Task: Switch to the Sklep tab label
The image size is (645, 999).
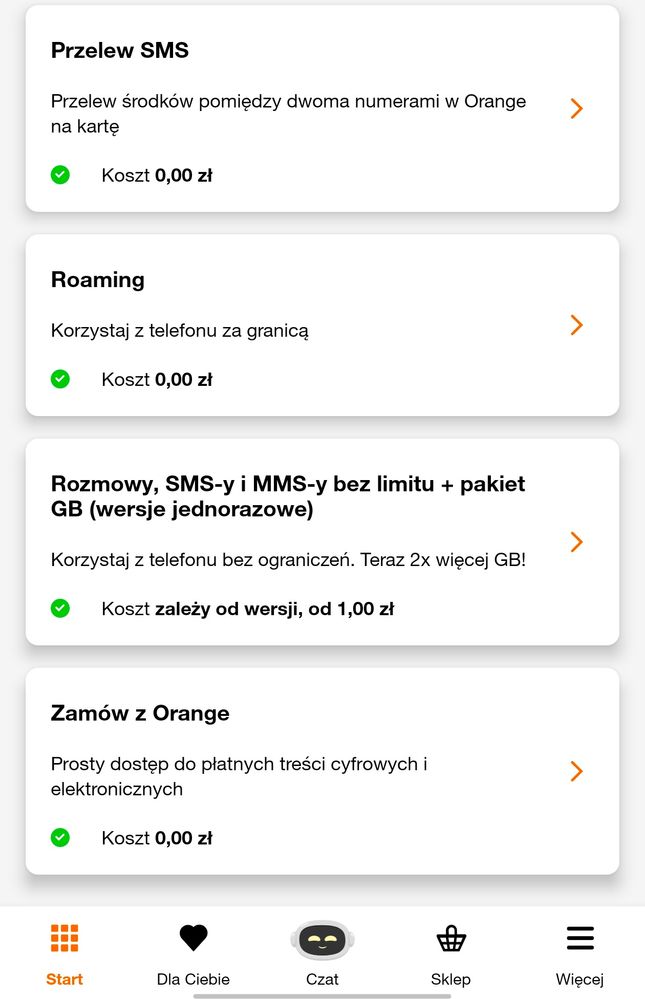Action: point(451,979)
